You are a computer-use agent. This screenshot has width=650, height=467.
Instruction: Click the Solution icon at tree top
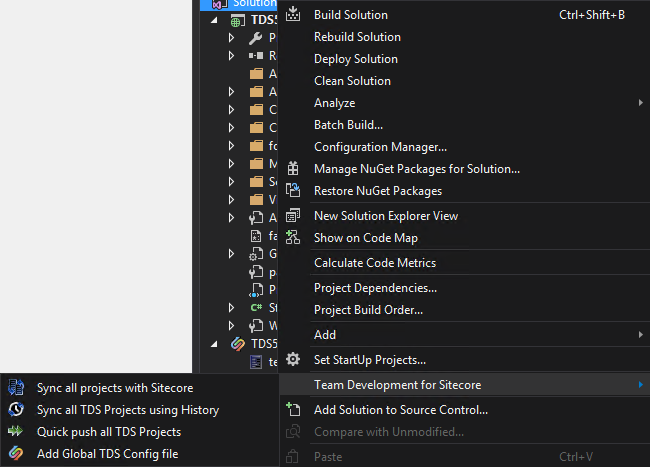point(220,4)
